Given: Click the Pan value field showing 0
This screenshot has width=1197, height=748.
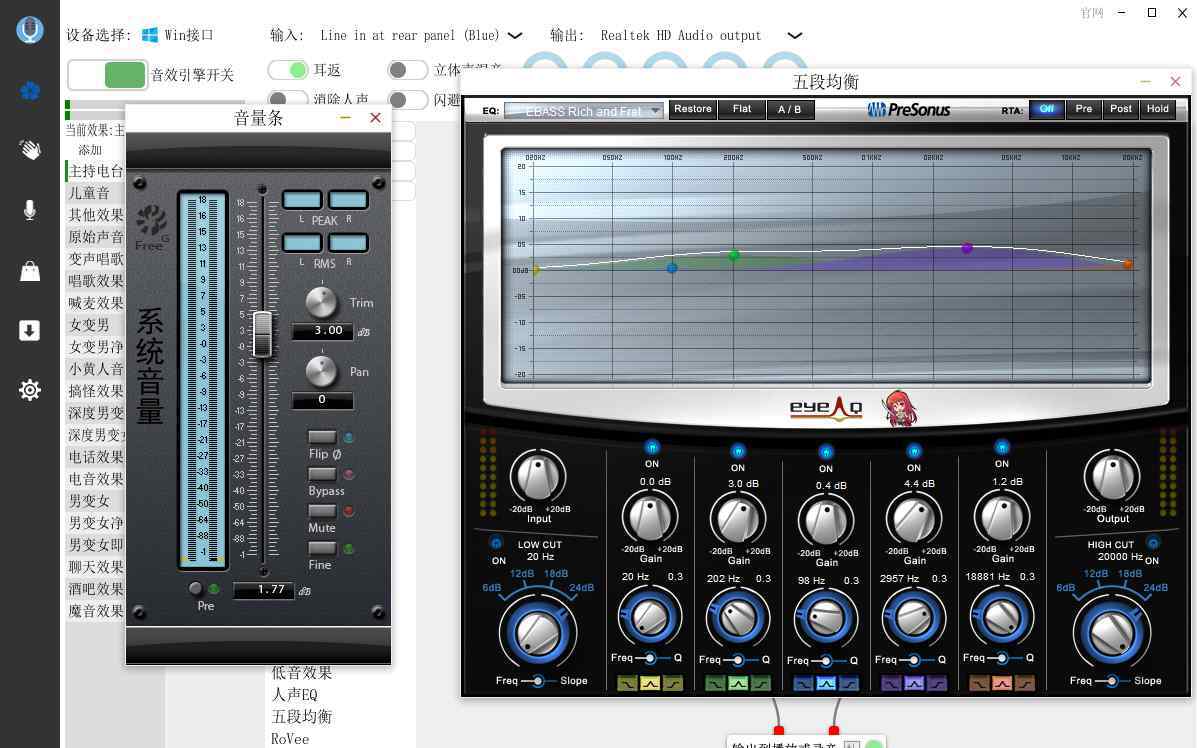Looking at the screenshot, I should pos(322,400).
